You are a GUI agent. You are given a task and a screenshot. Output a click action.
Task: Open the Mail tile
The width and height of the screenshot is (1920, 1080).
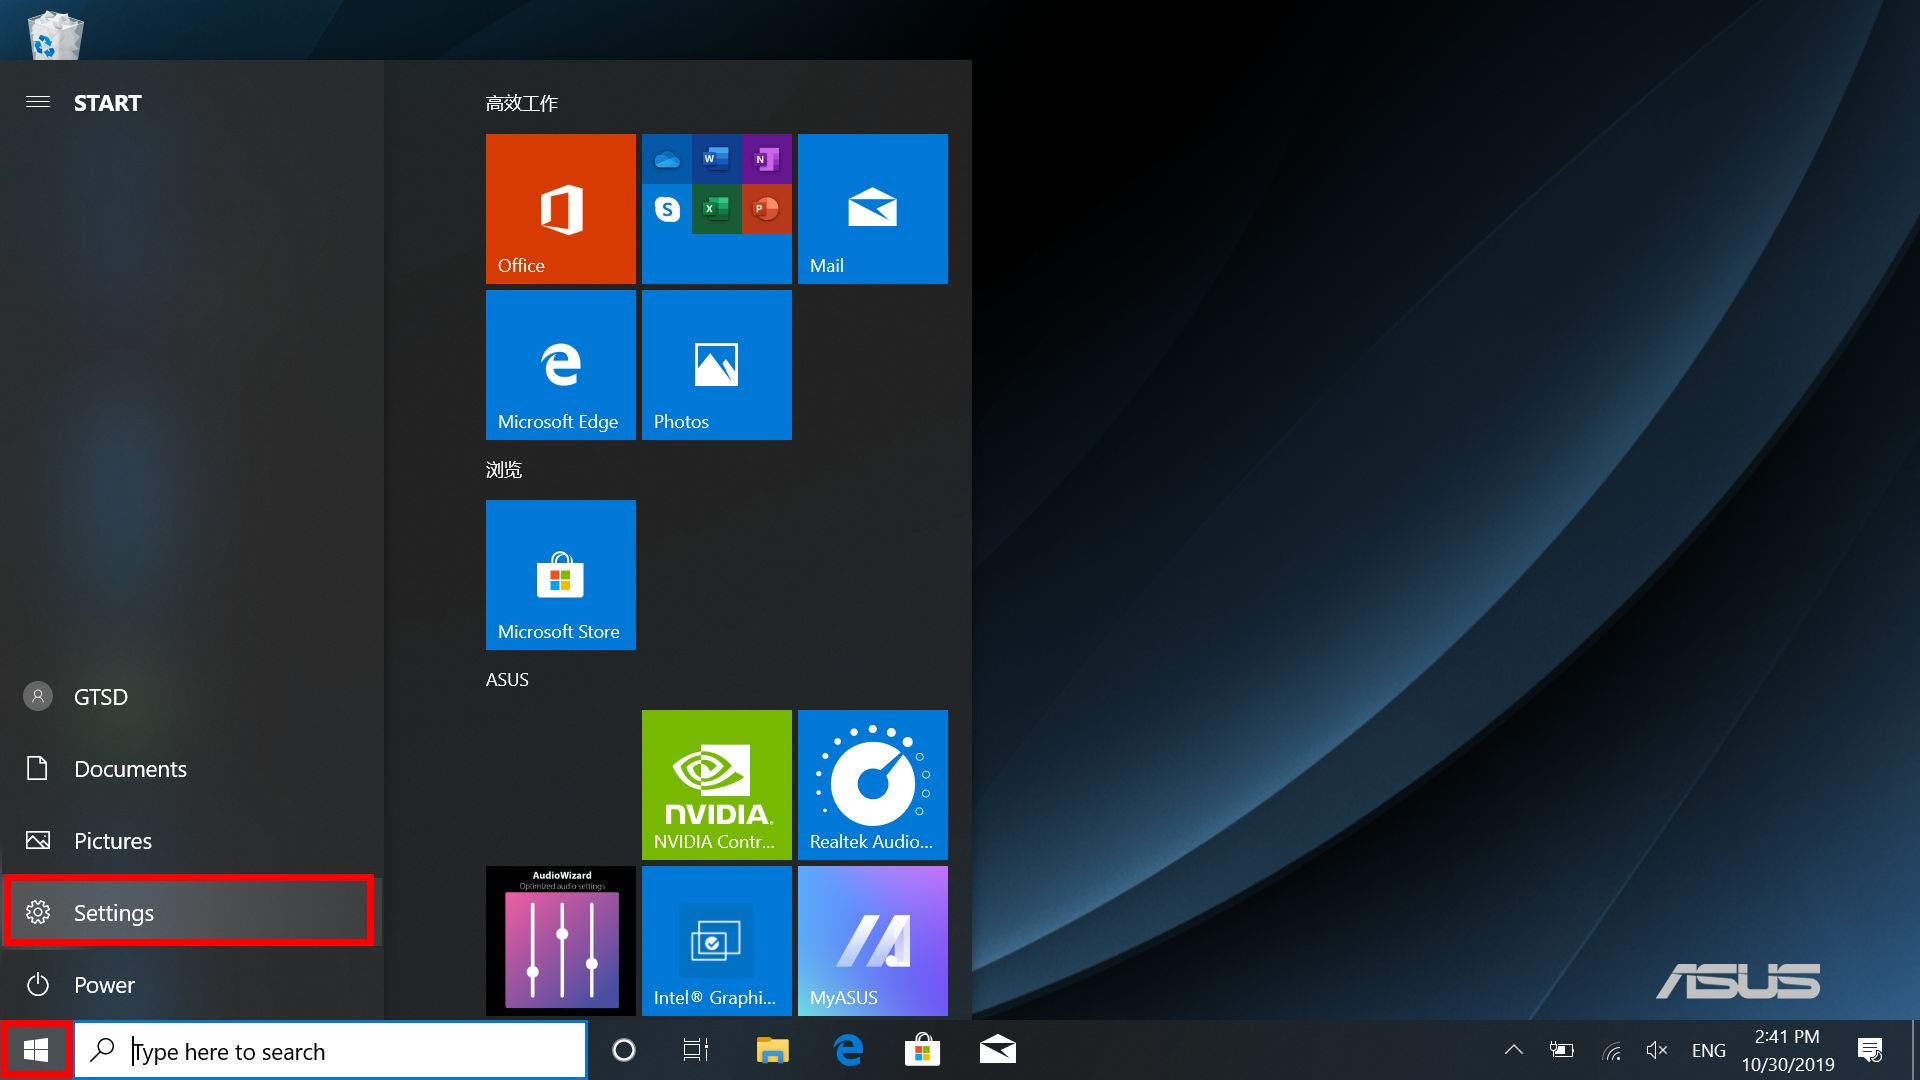[x=873, y=209]
